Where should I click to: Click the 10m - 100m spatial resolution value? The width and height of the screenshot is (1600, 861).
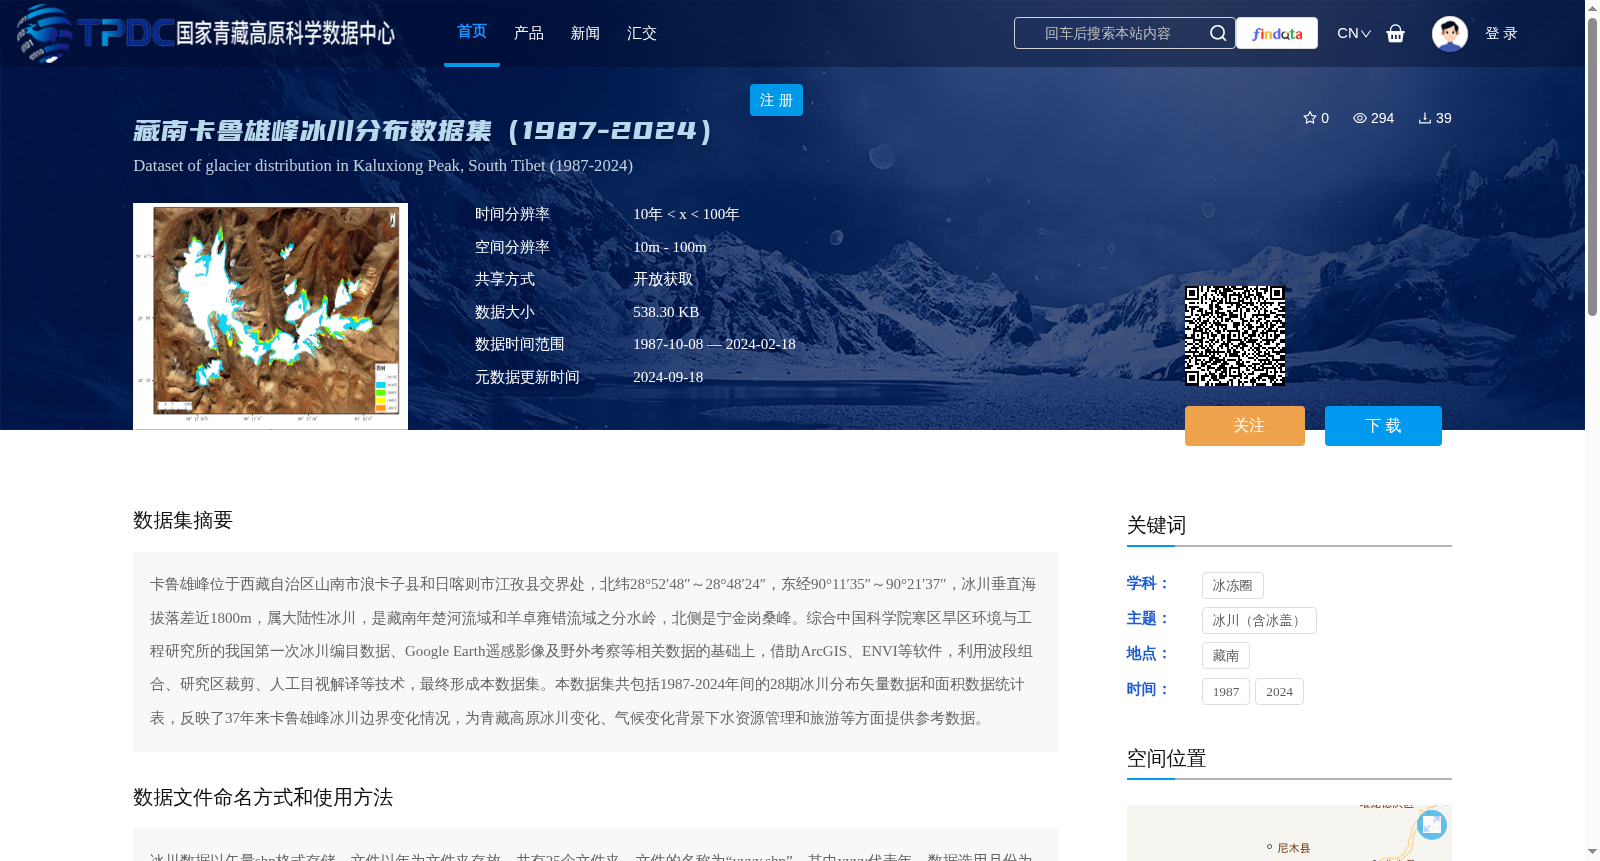coord(670,247)
